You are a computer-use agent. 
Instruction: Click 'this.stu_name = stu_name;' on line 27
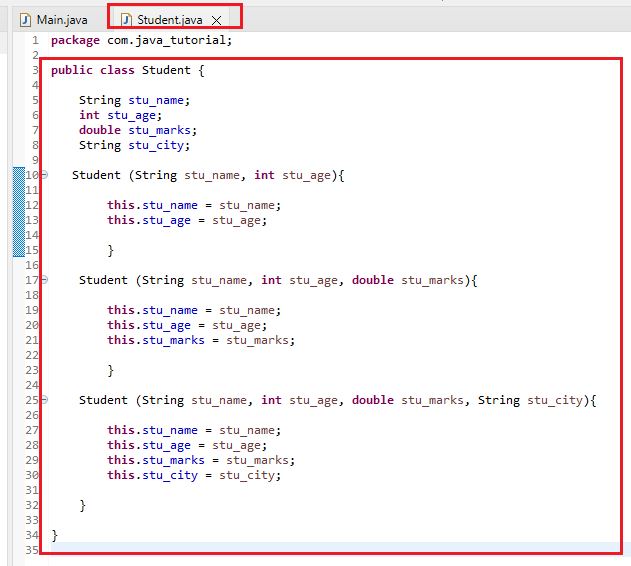point(194,430)
